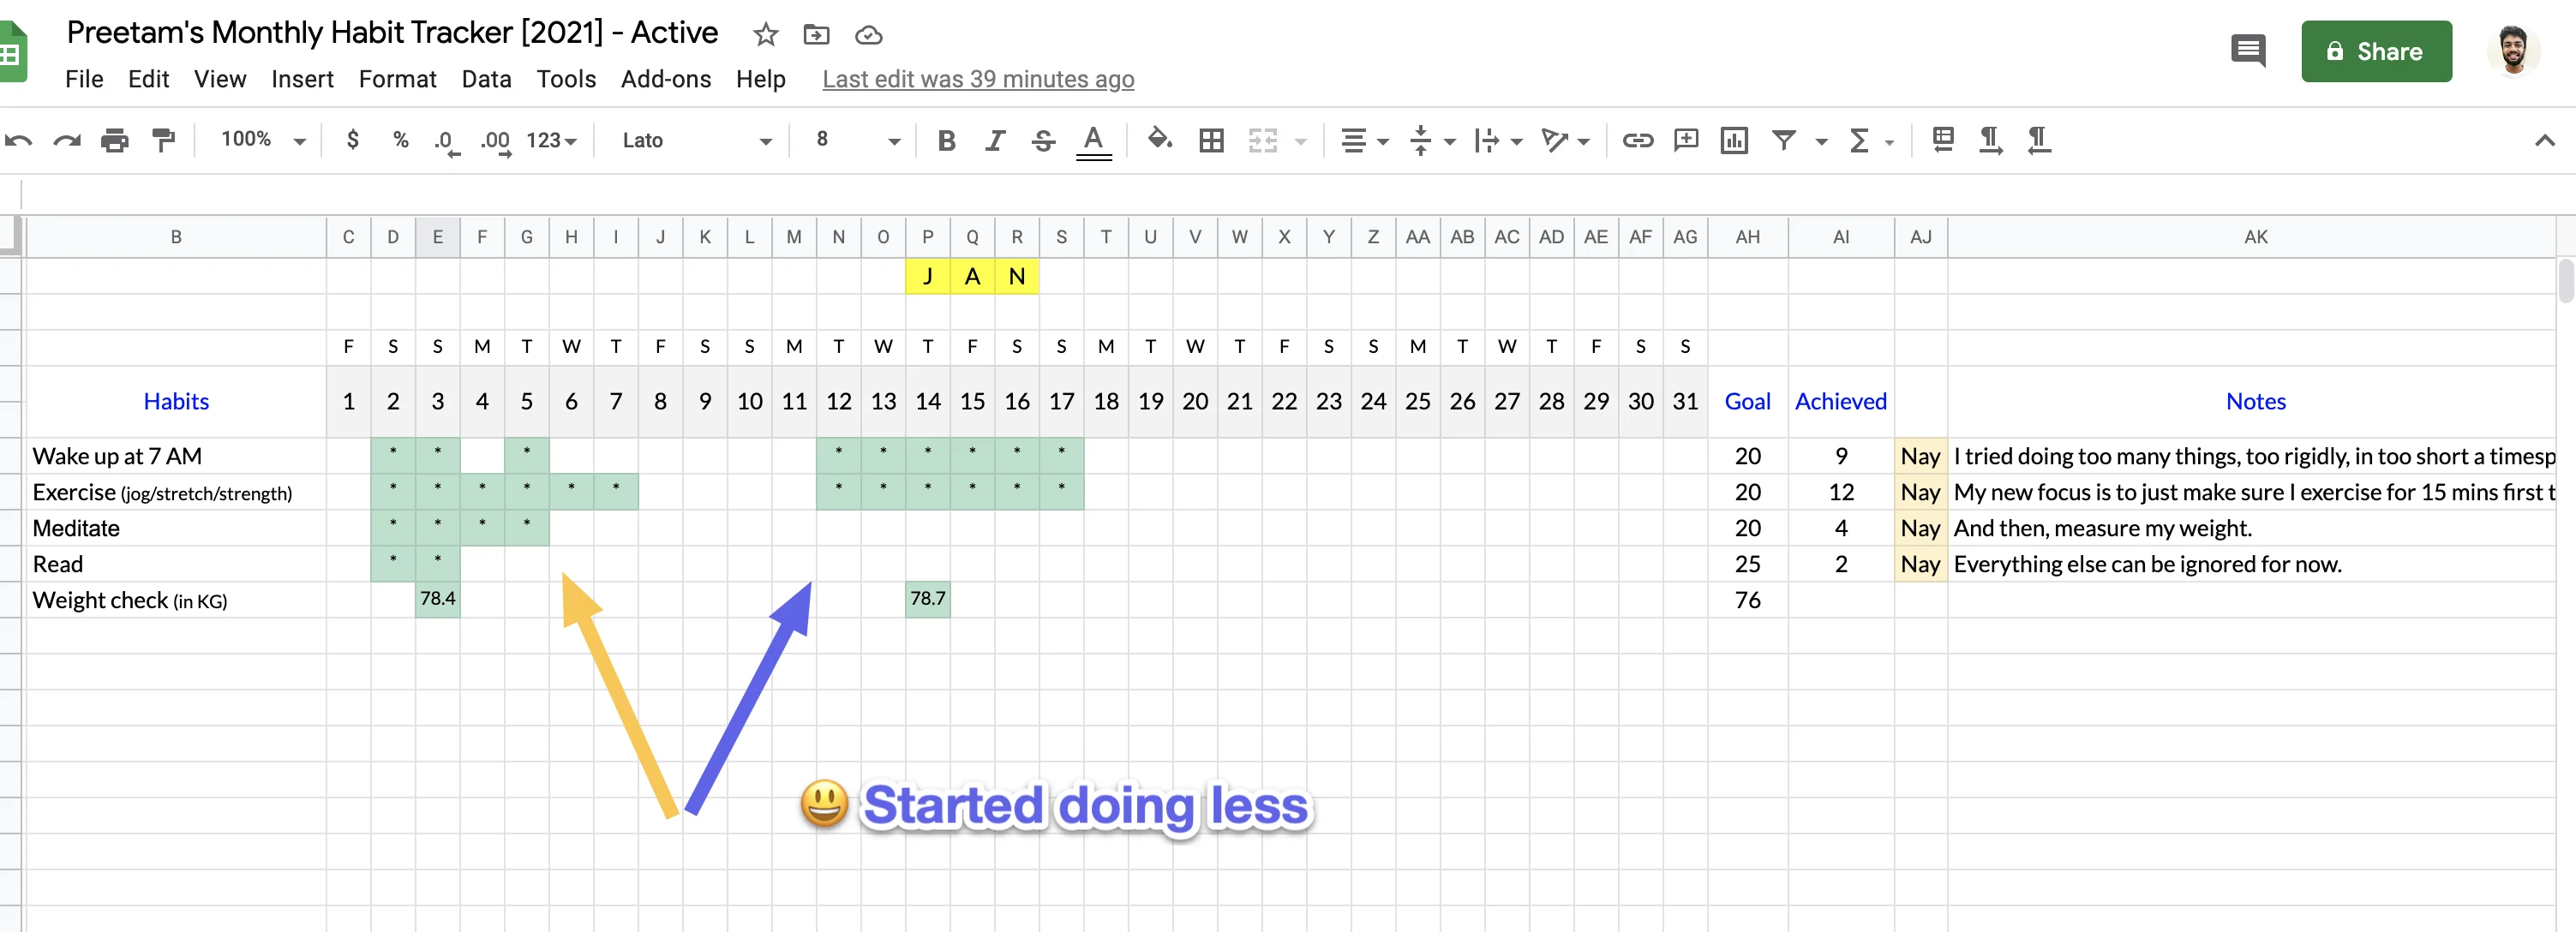Screen dimensions: 2576x932
Task: Open the fill color picker
Action: coord(1159,140)
